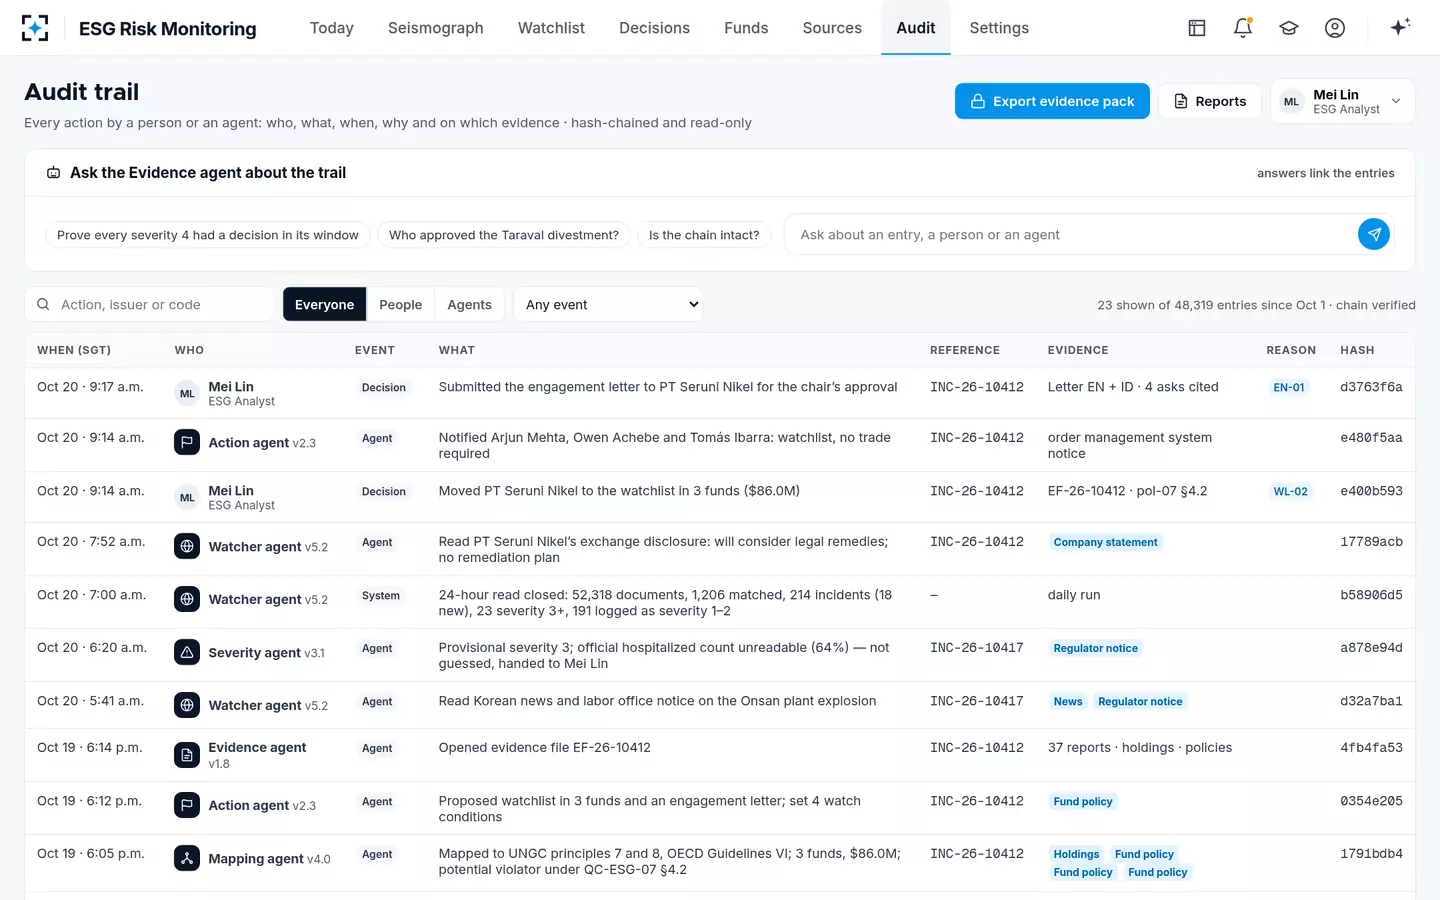Filter entries to People only
Screen dimensions: 1440x900
(x=400, y=304)
